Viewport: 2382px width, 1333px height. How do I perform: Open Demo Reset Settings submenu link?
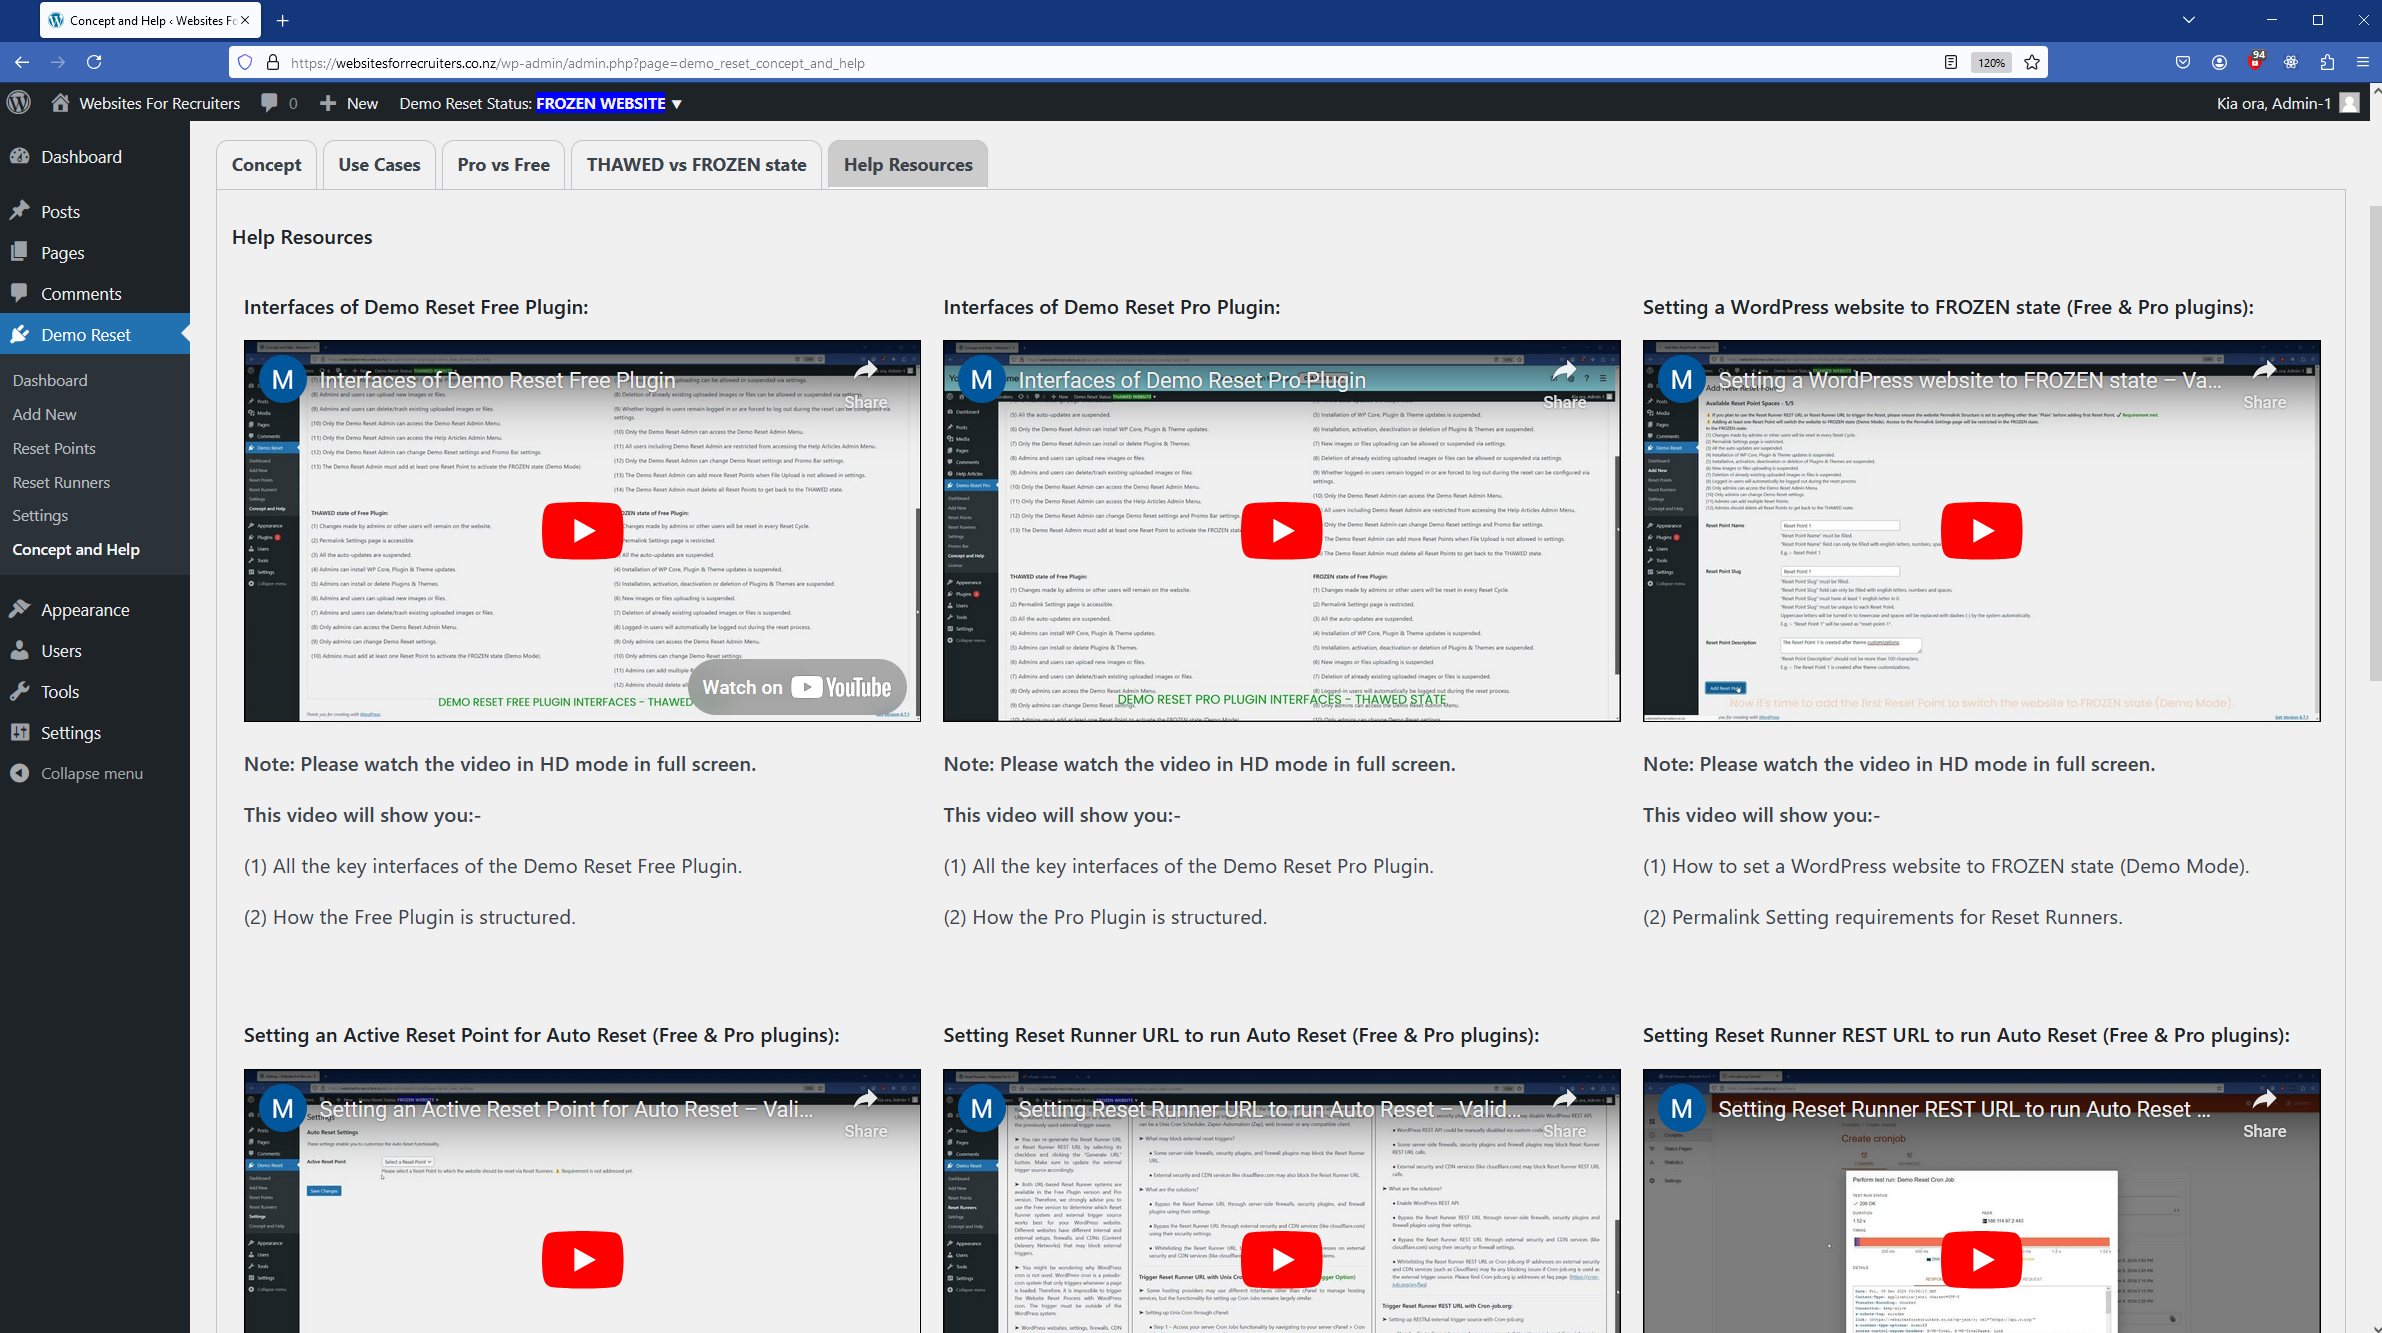click(40, 516)
